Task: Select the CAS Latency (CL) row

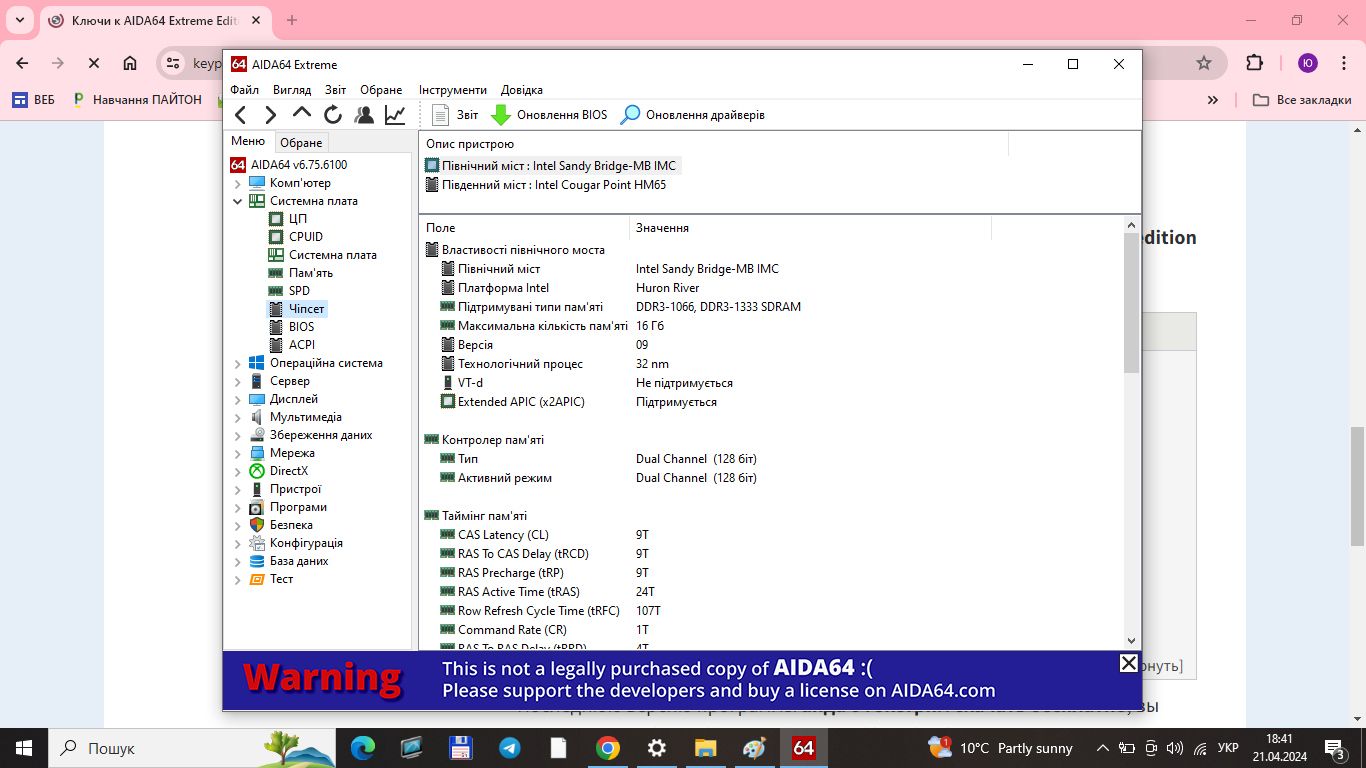Action: point(544,535)
